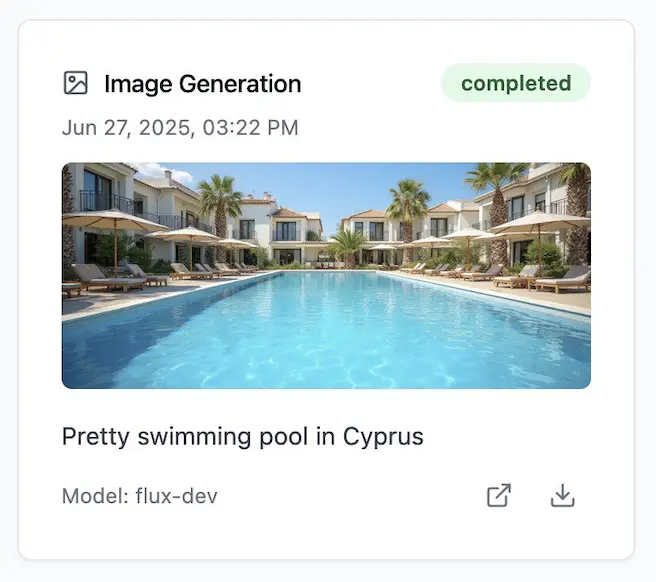Click the blue pool water in the image
Viewport: 656px width, 582px height.
(330, 330)
